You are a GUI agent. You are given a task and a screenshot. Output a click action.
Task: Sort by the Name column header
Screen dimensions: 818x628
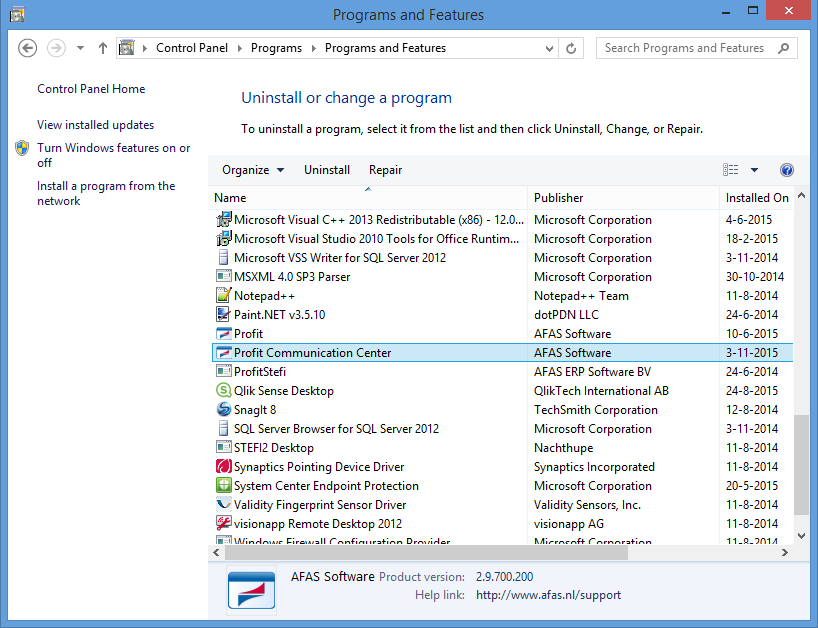368,198
